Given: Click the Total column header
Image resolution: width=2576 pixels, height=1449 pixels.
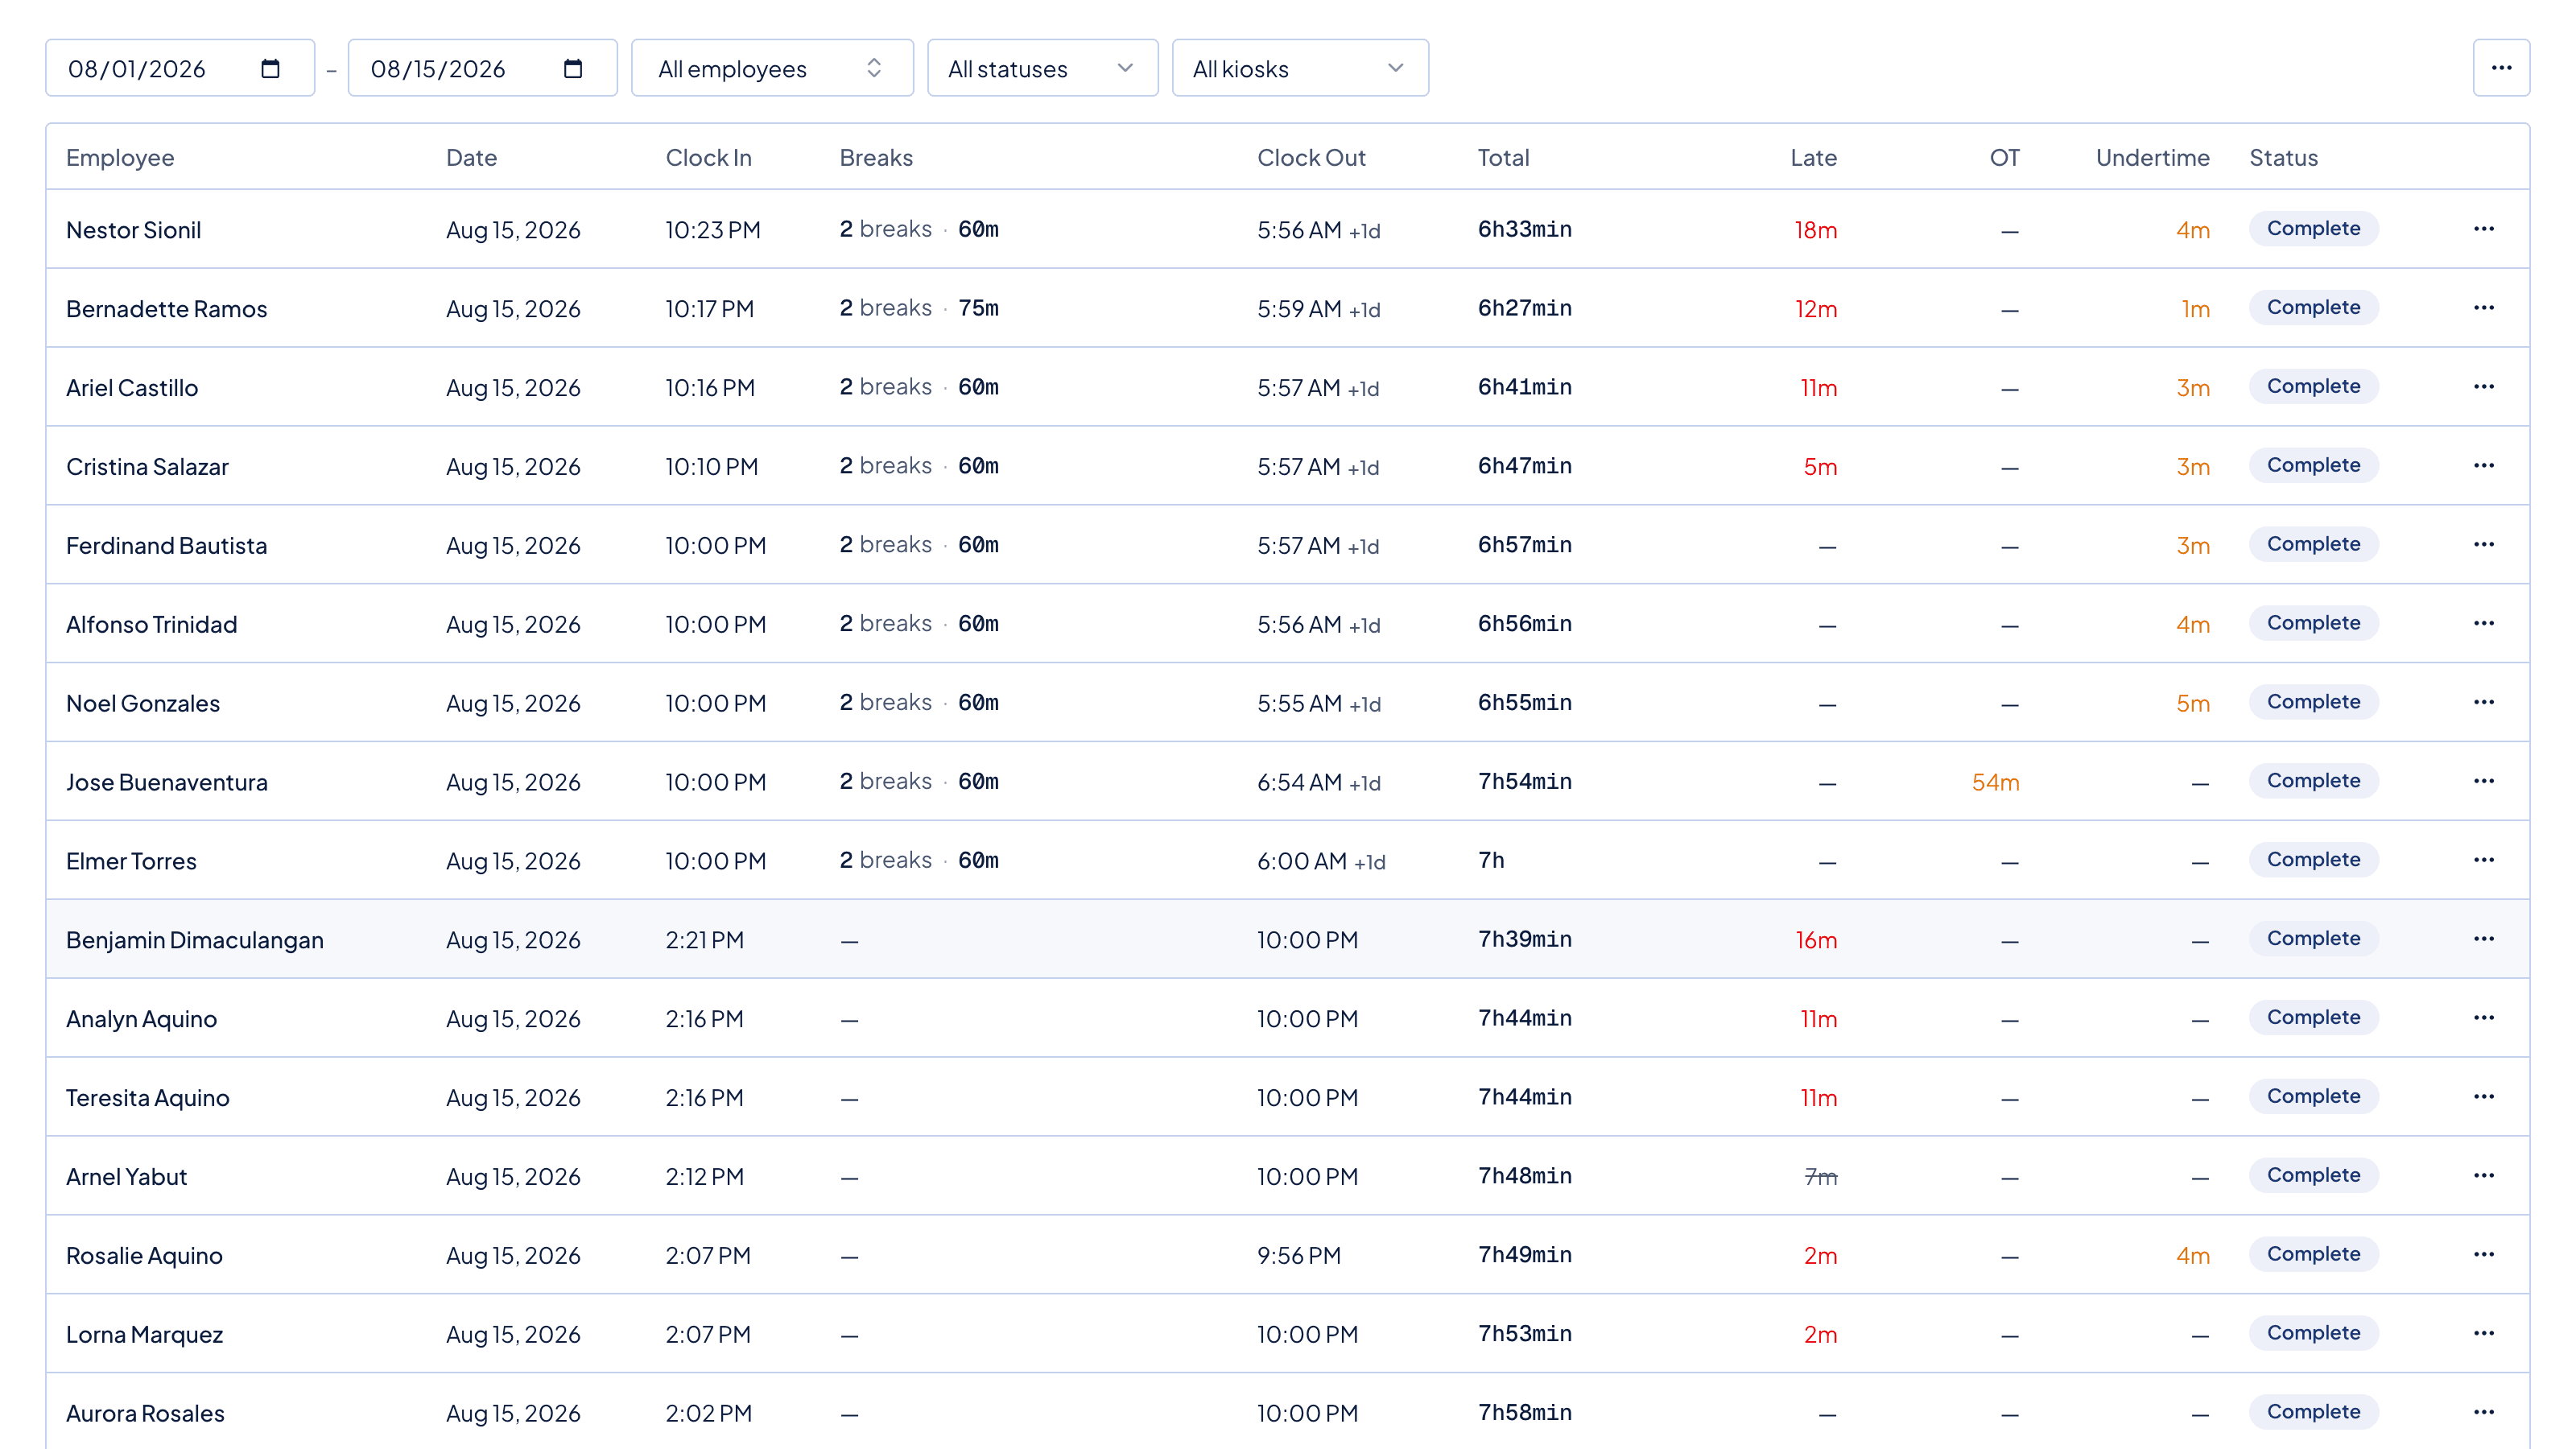Looking at the screenshot, I should click(x=1504, y=158).
